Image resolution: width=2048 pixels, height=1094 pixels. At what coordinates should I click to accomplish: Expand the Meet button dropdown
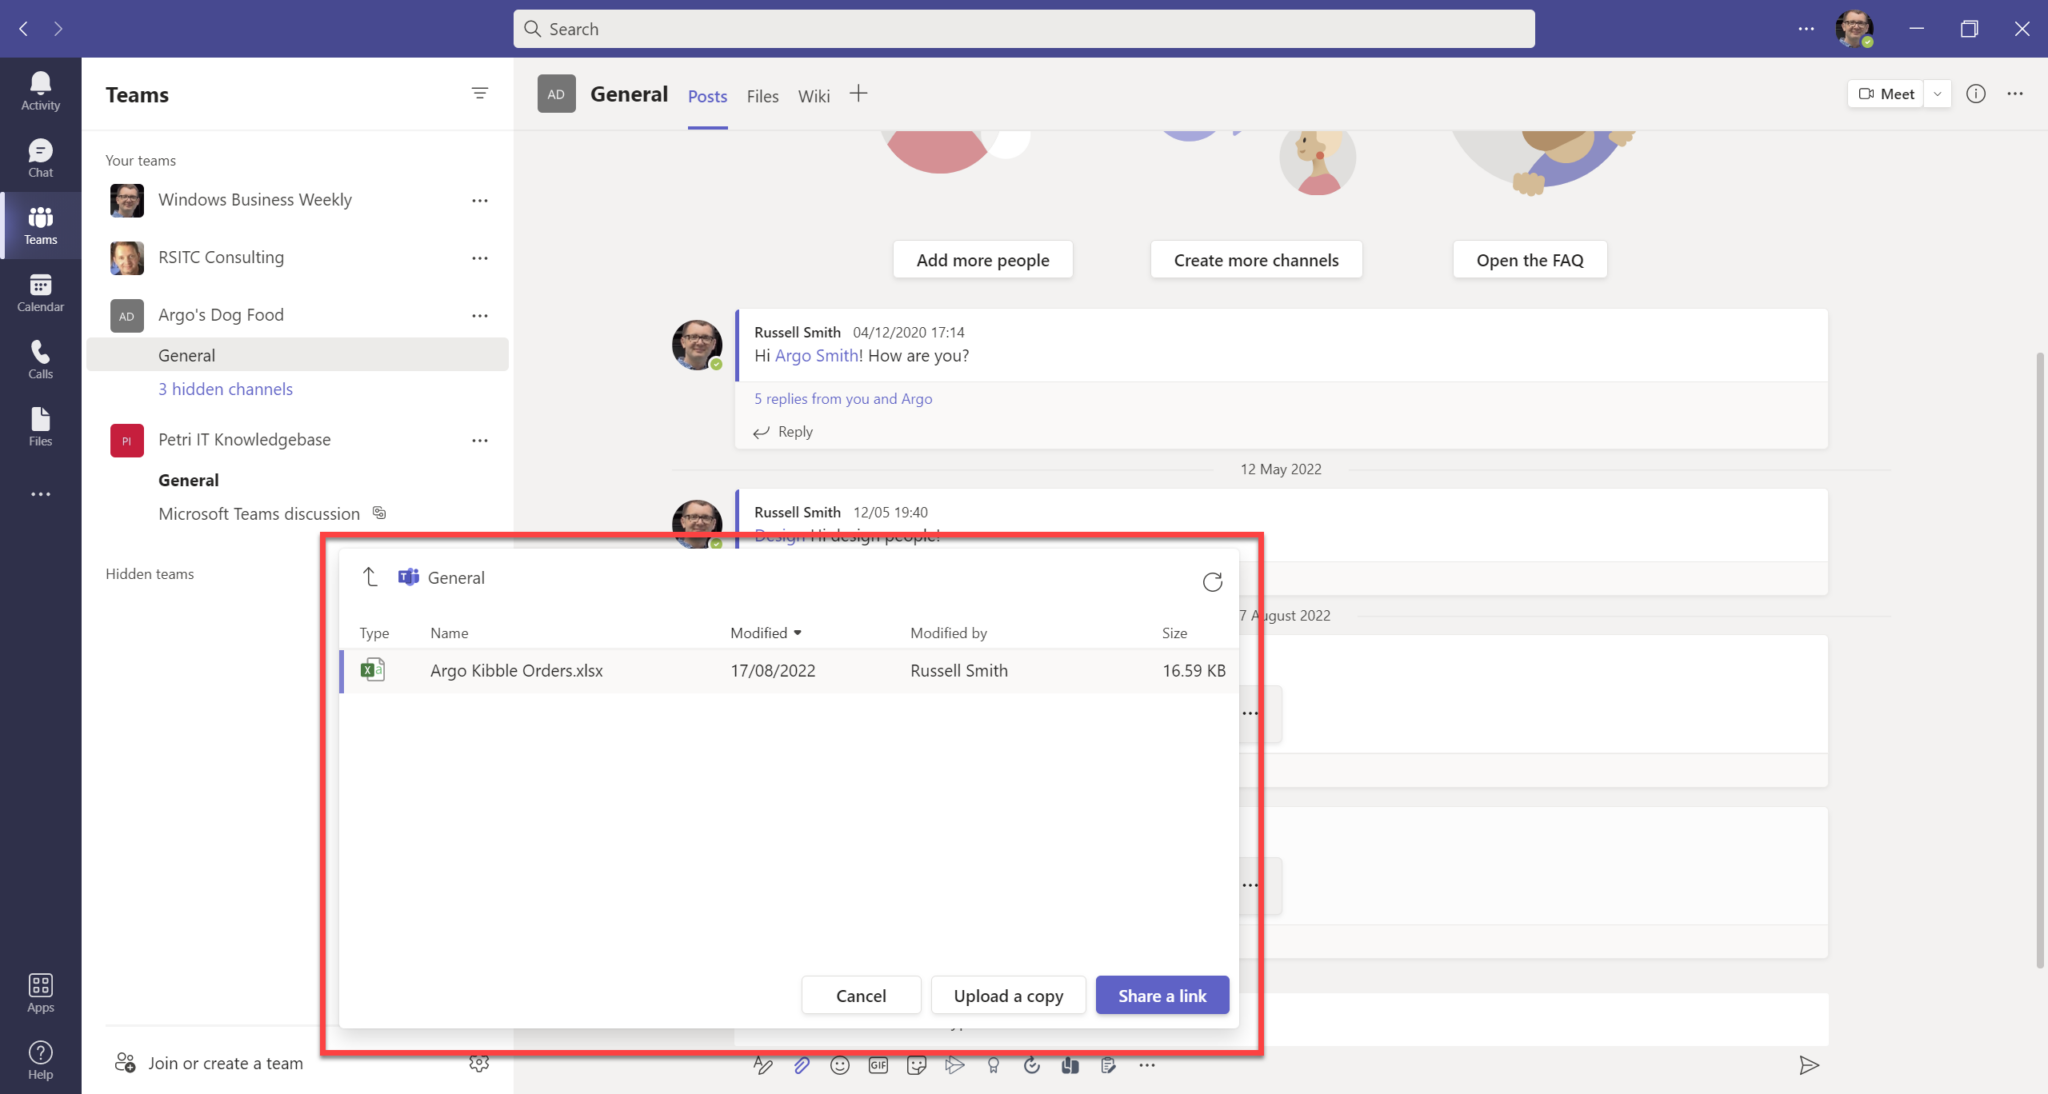coord(1937,93)
